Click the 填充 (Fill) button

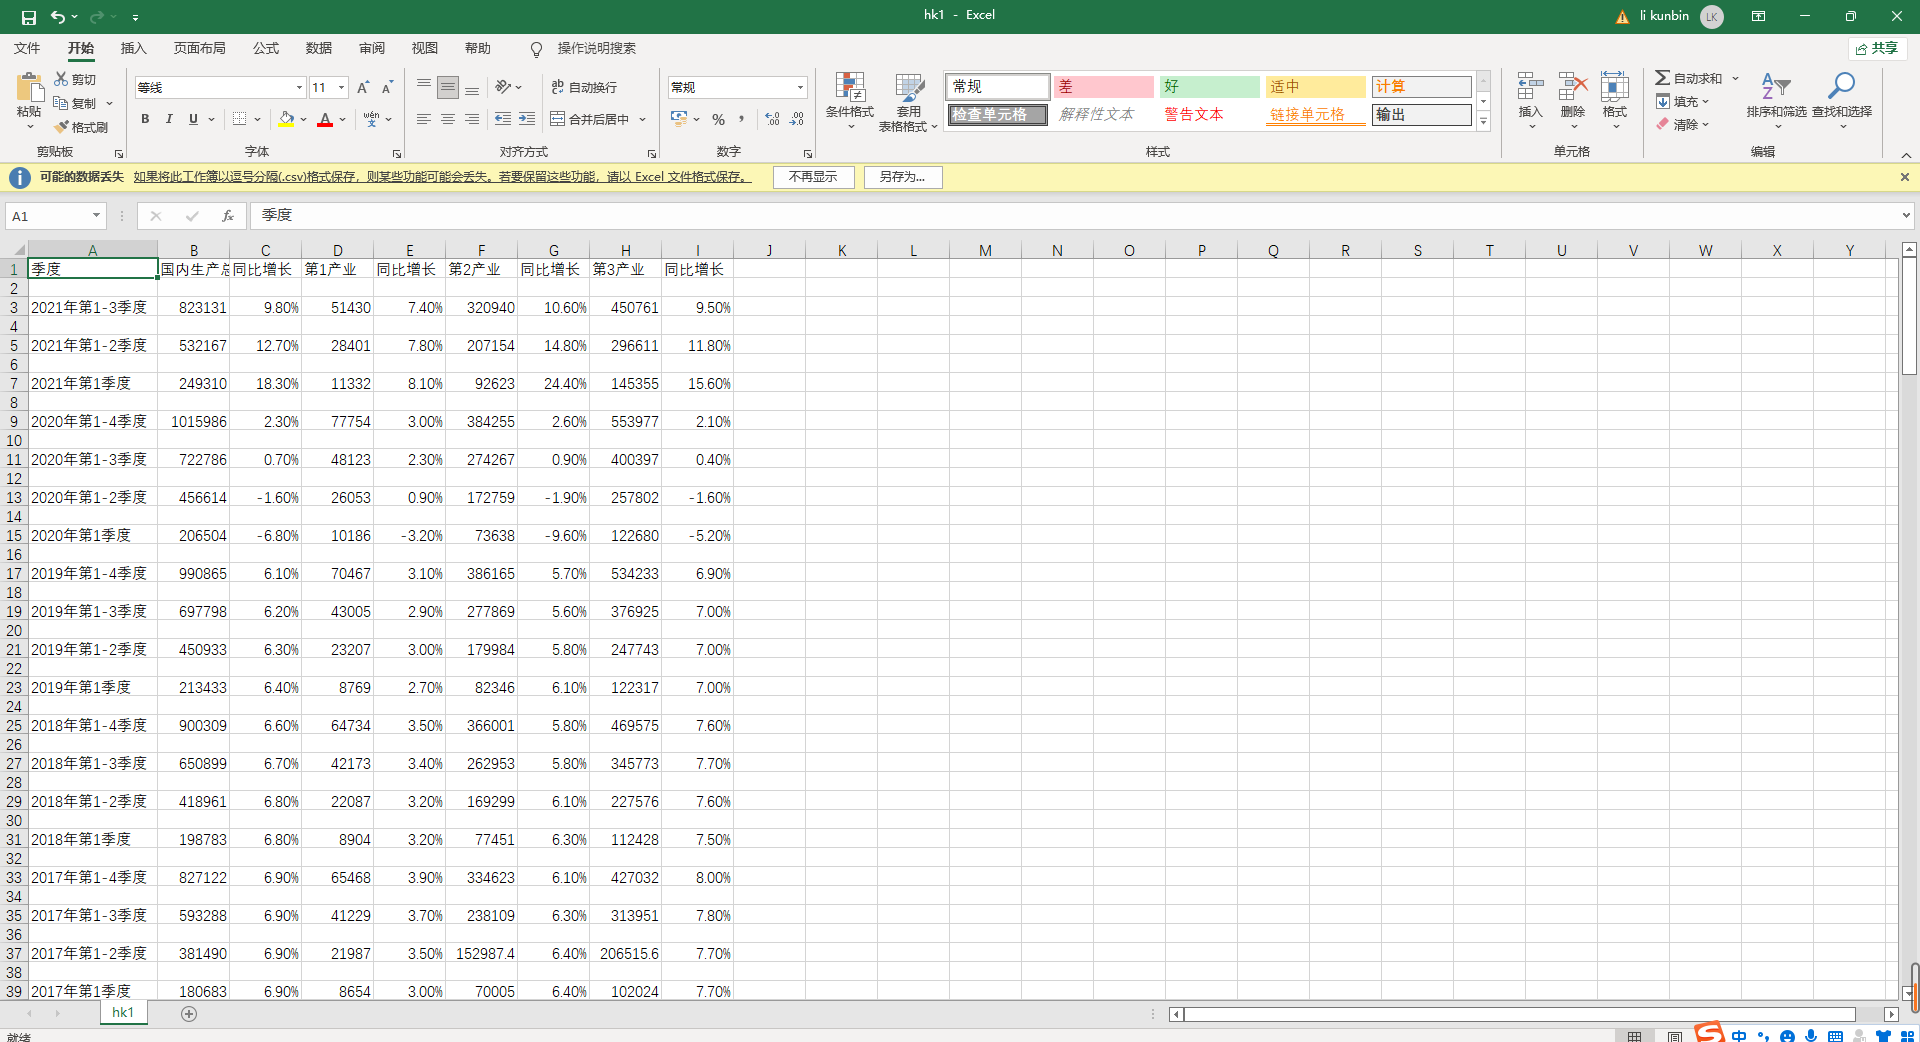tap(1683, 102)
